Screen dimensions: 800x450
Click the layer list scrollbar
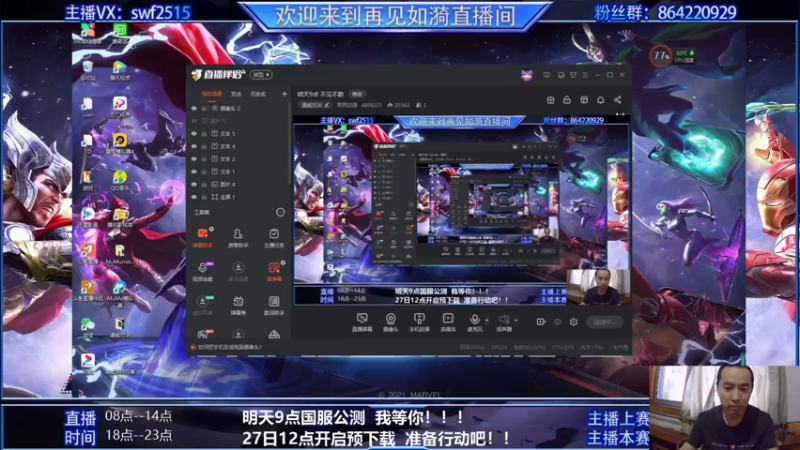tap(289, 143)
